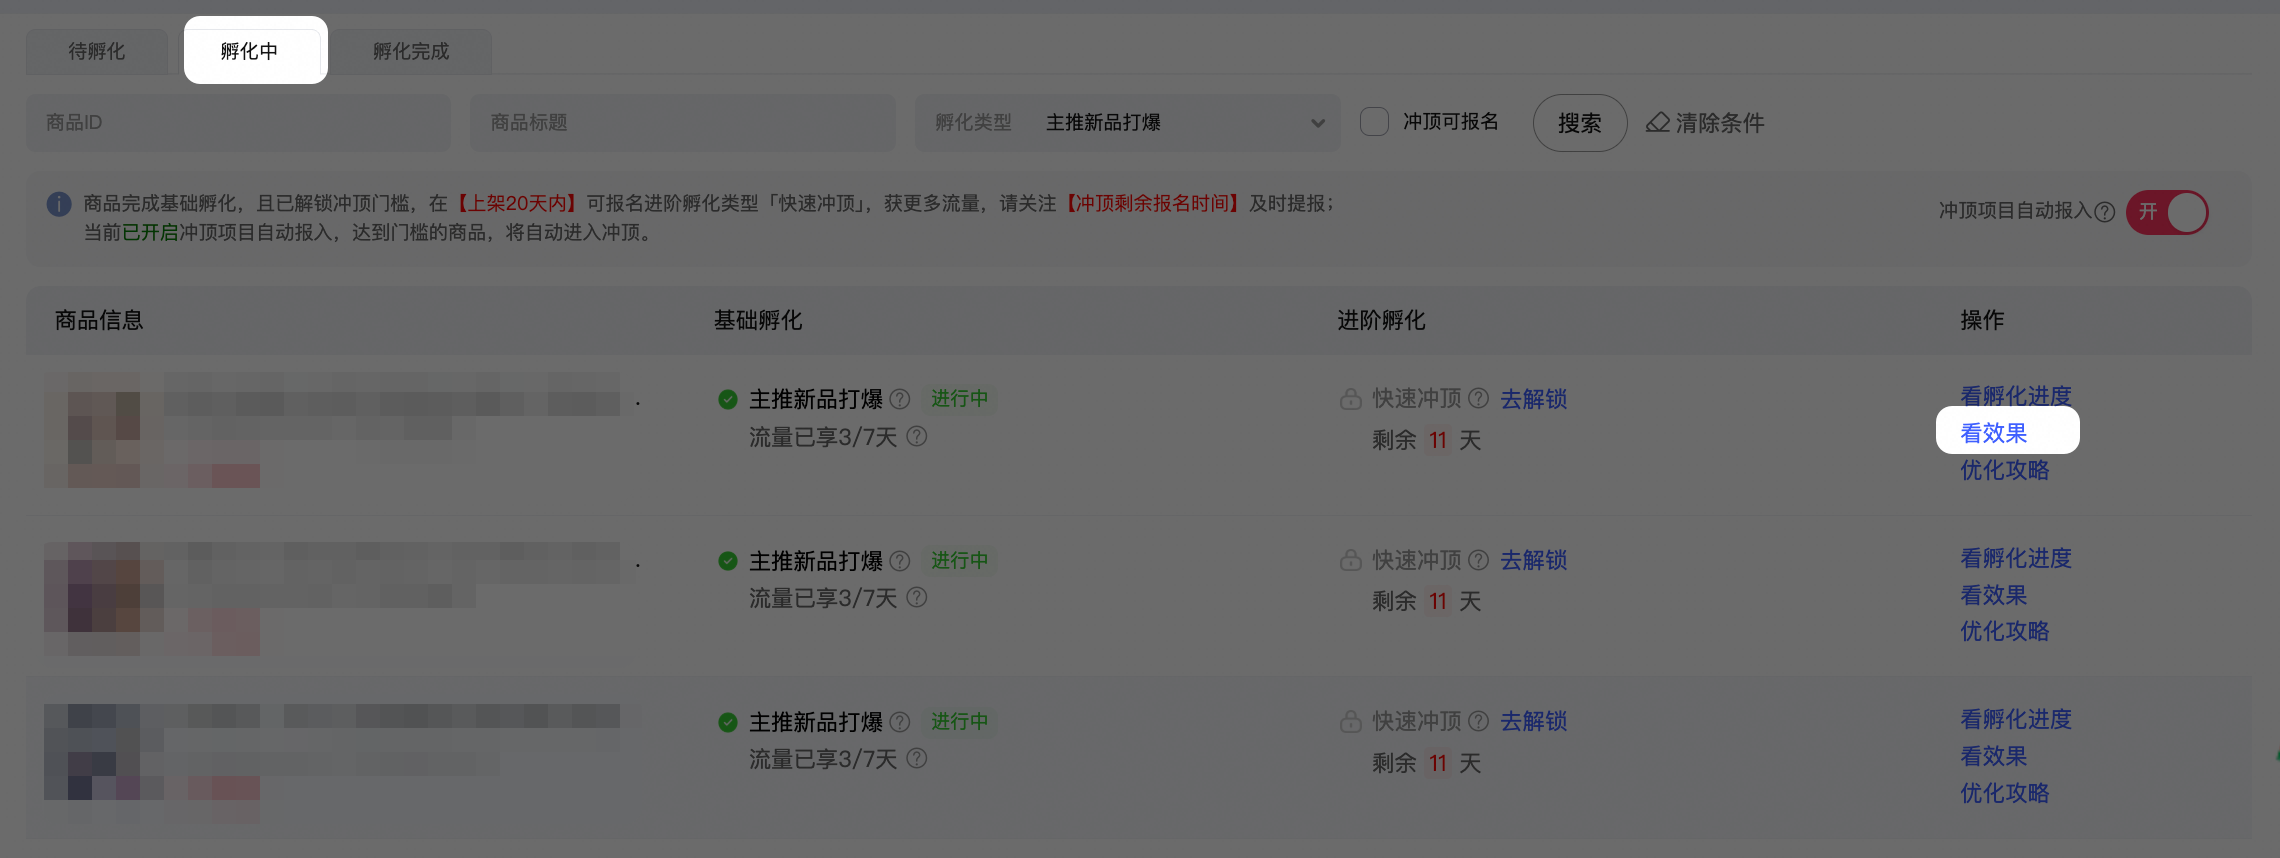Open second row 优化攻略 link
Screen dimensions: 2280x858
2005,631
